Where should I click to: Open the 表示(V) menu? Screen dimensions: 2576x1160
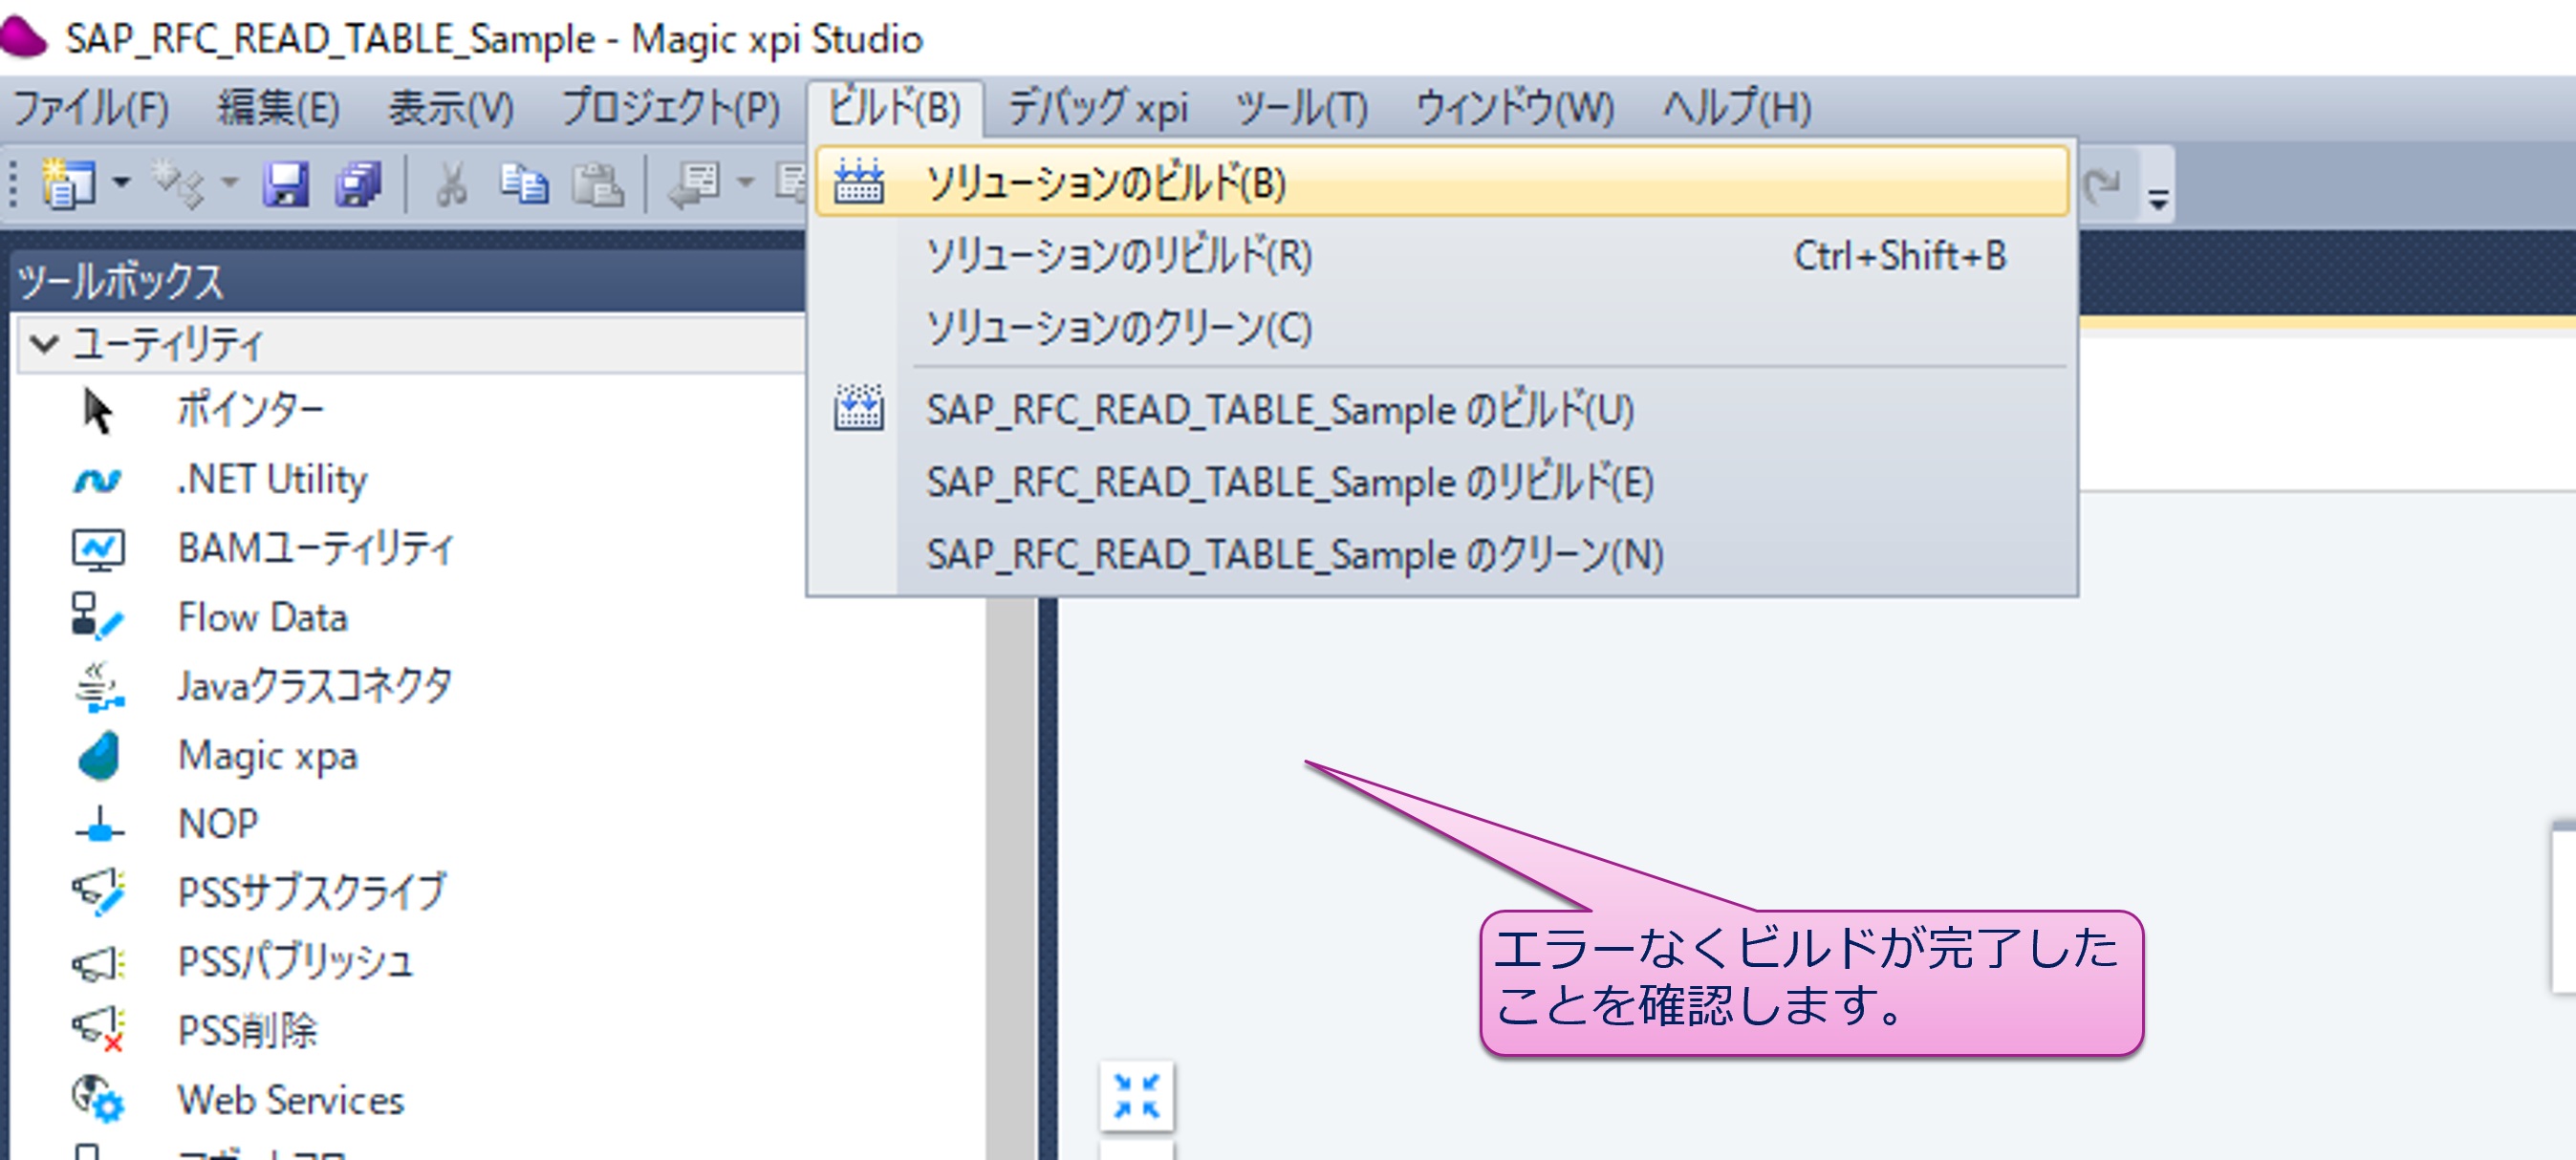point(451,108)
